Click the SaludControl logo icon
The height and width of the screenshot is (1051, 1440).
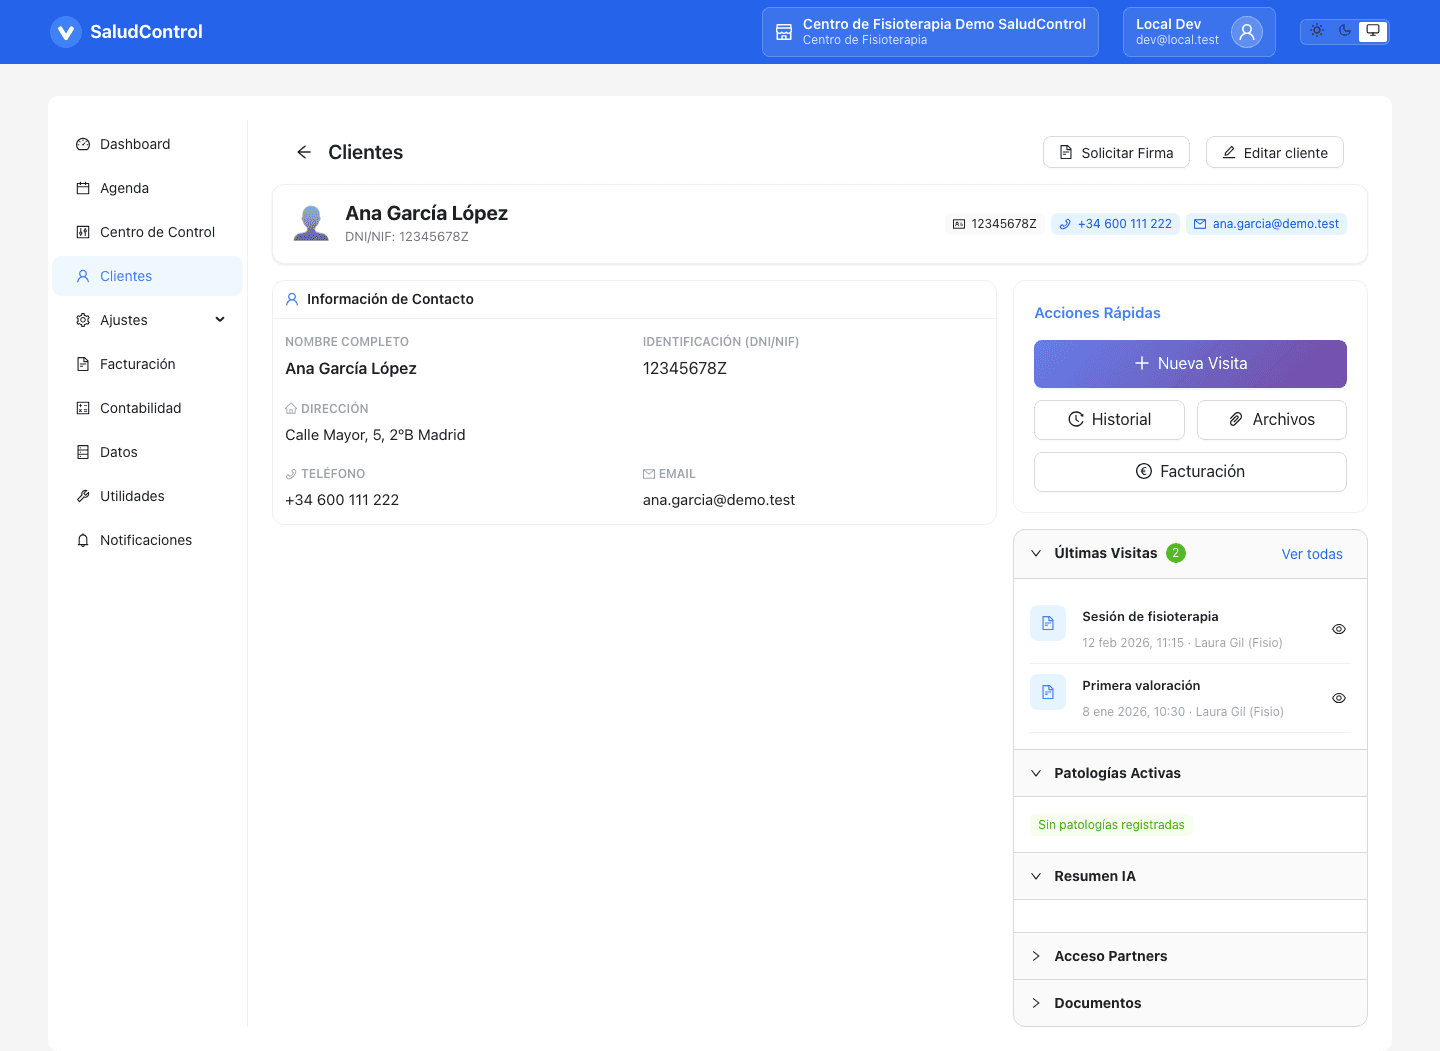[66, 32]
